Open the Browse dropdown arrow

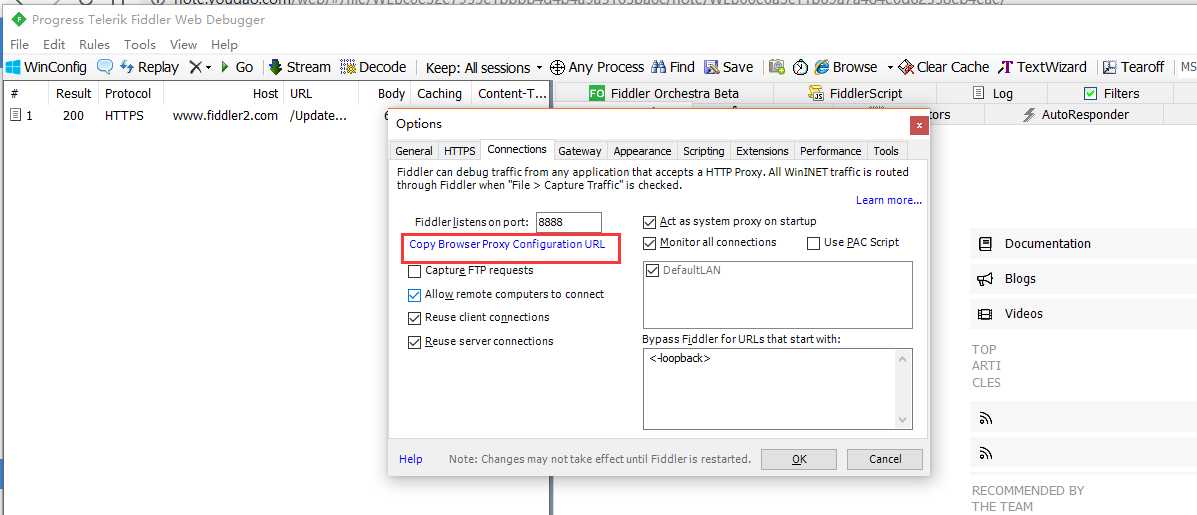click(889, 68)
